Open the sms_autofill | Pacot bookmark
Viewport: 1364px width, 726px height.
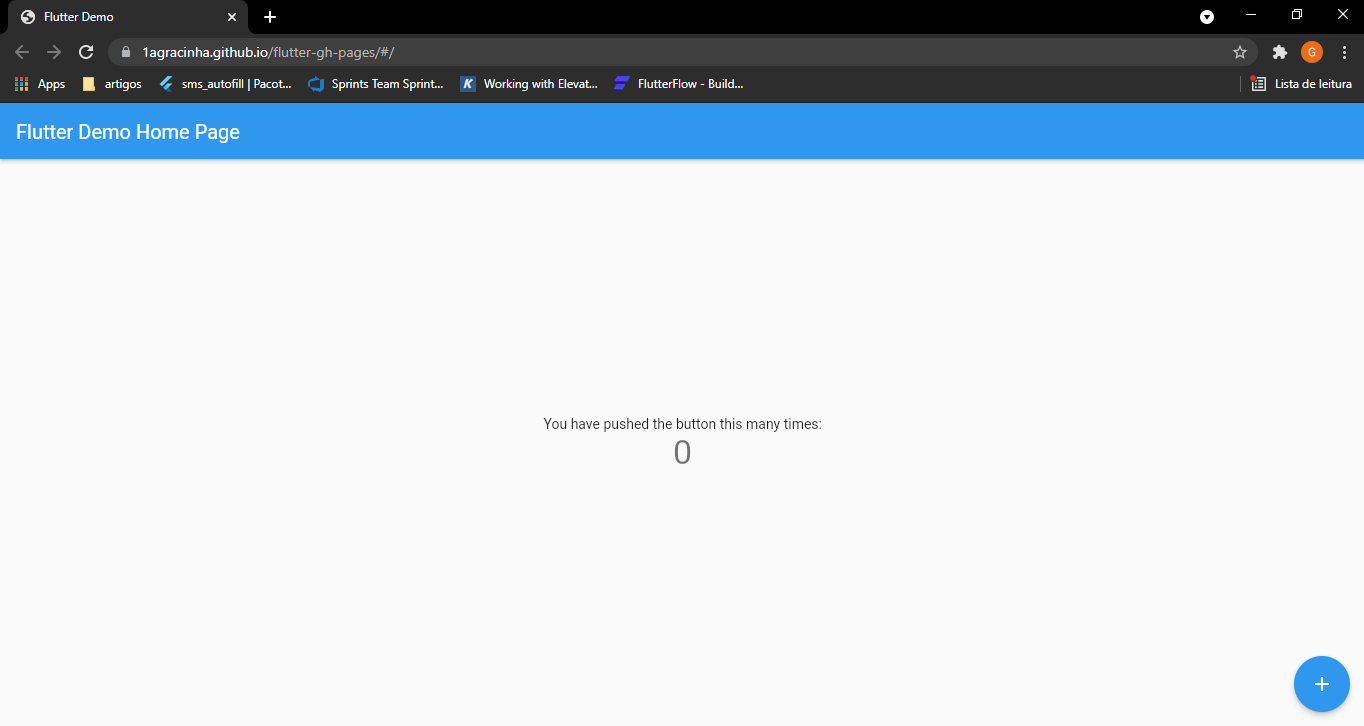coord(226,83)
